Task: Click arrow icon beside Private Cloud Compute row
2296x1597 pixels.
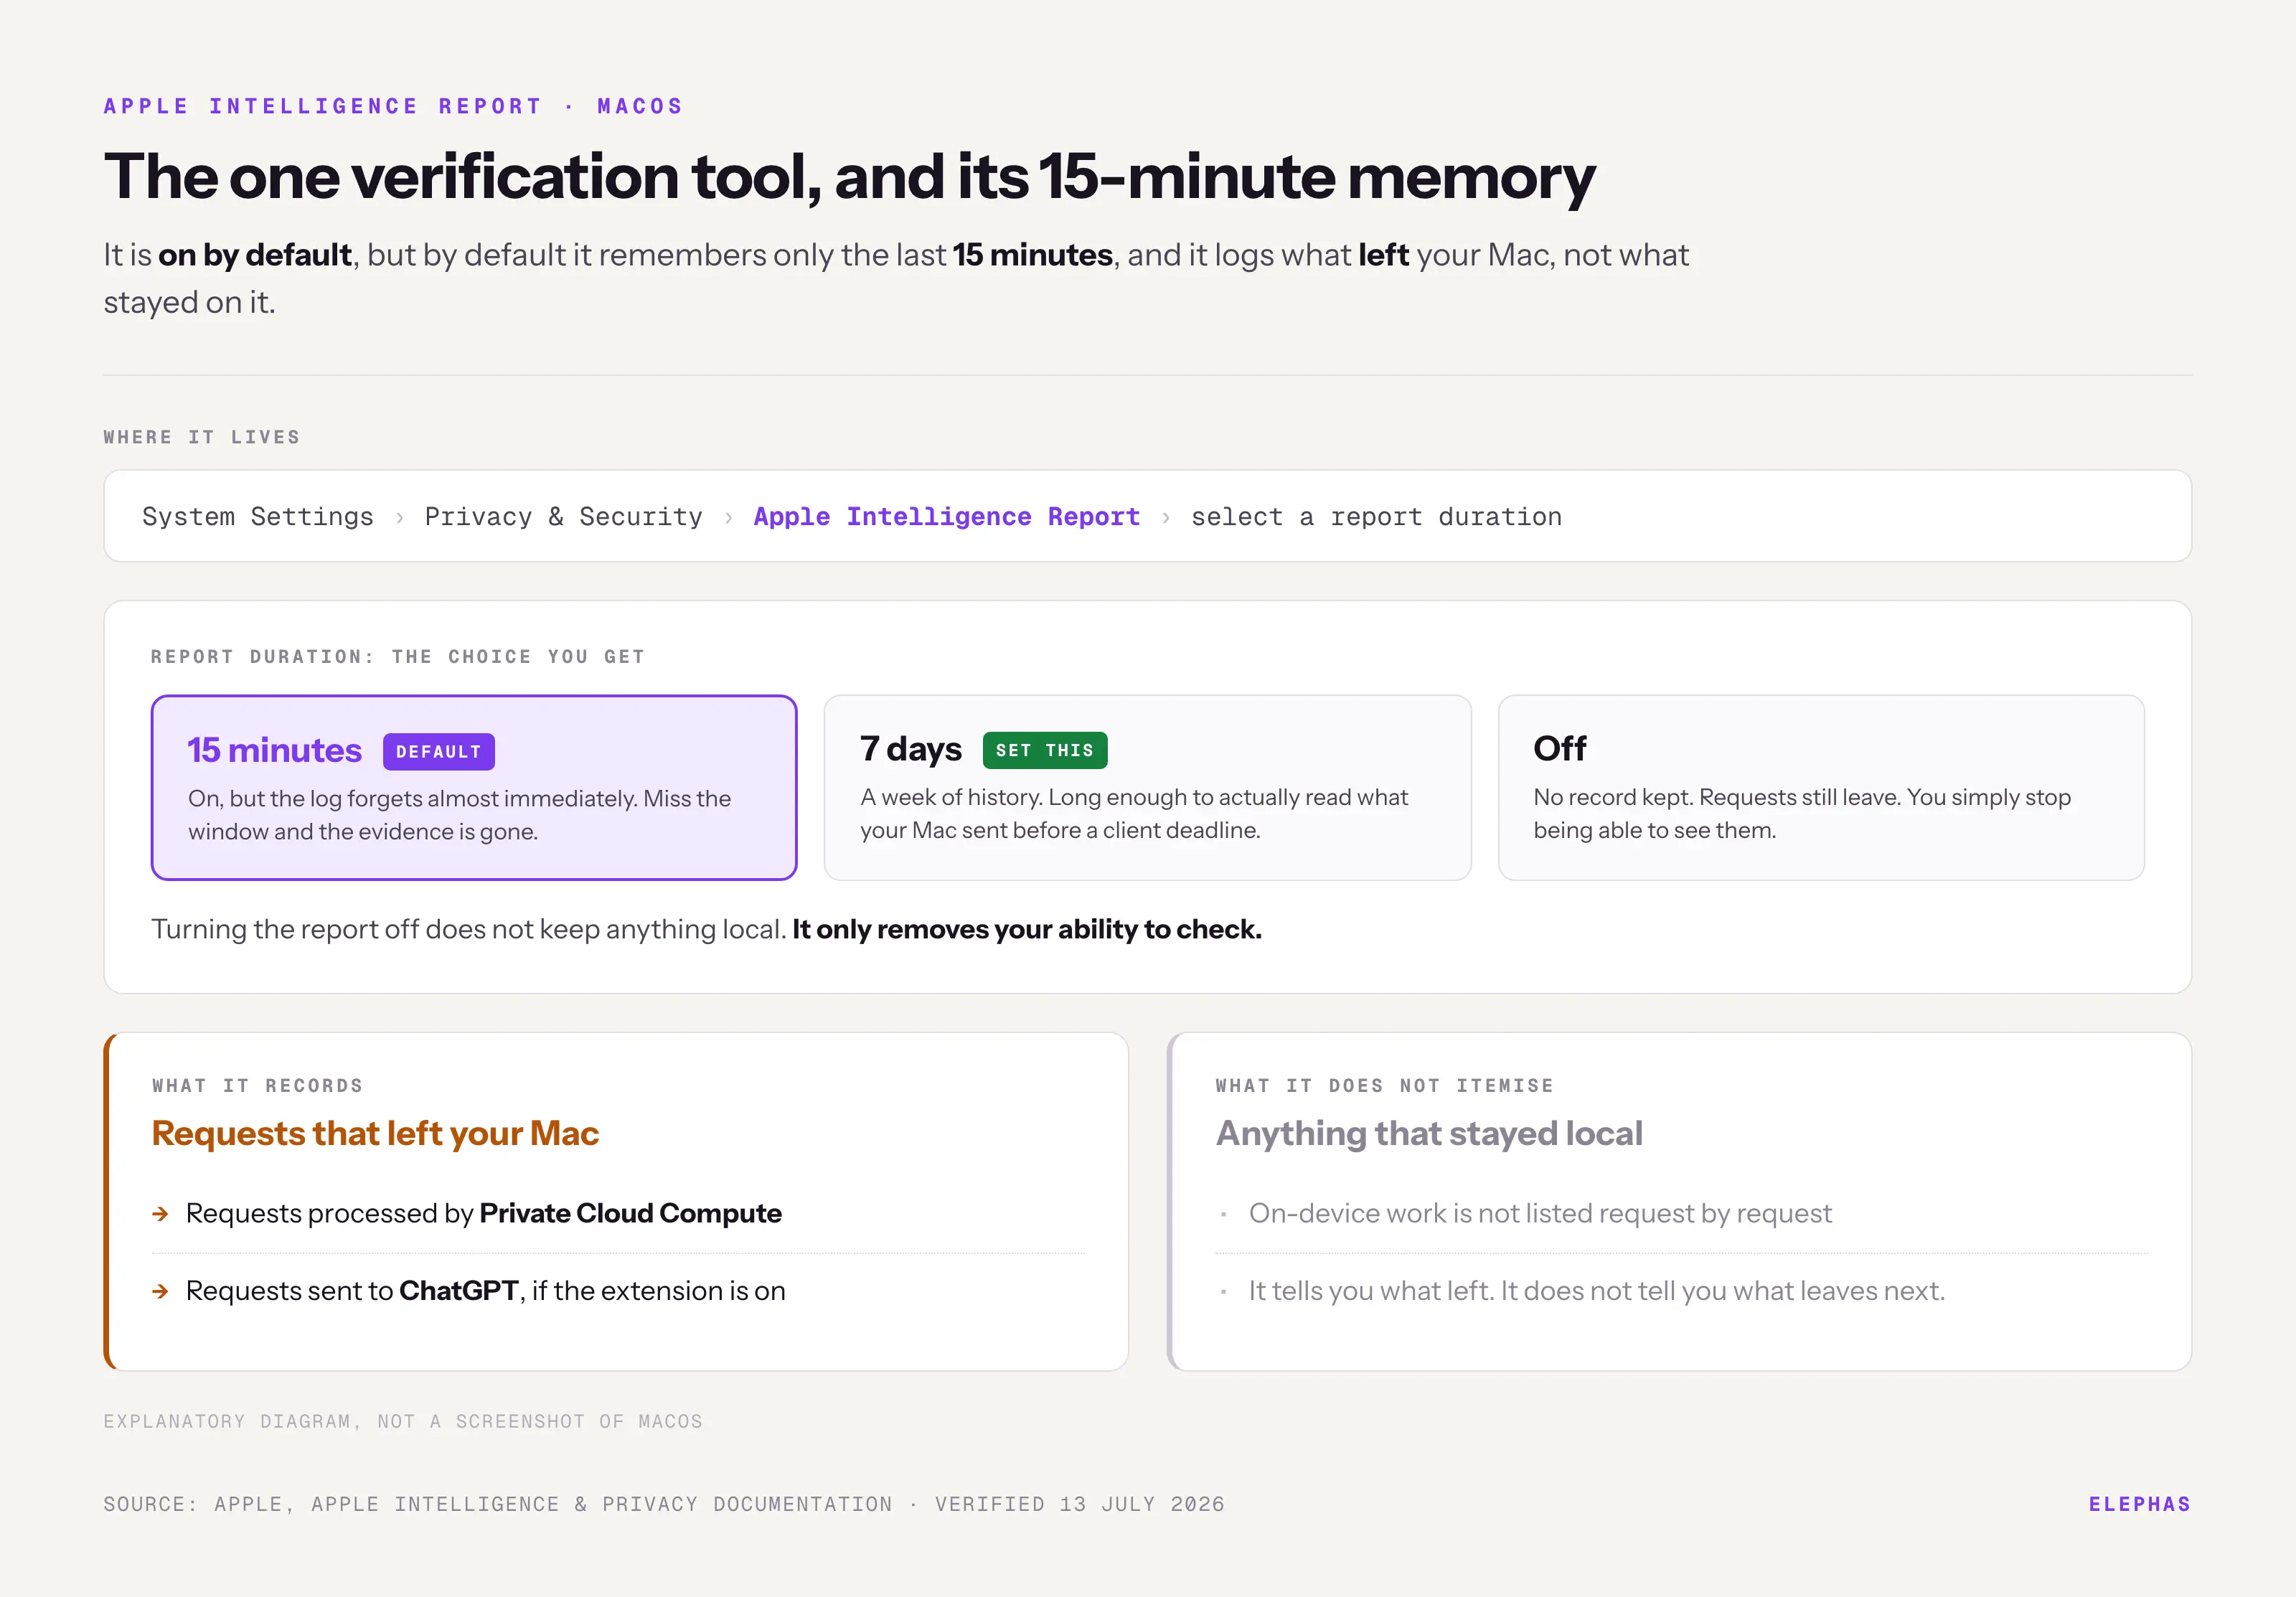Action: (x=160, y=1214)
